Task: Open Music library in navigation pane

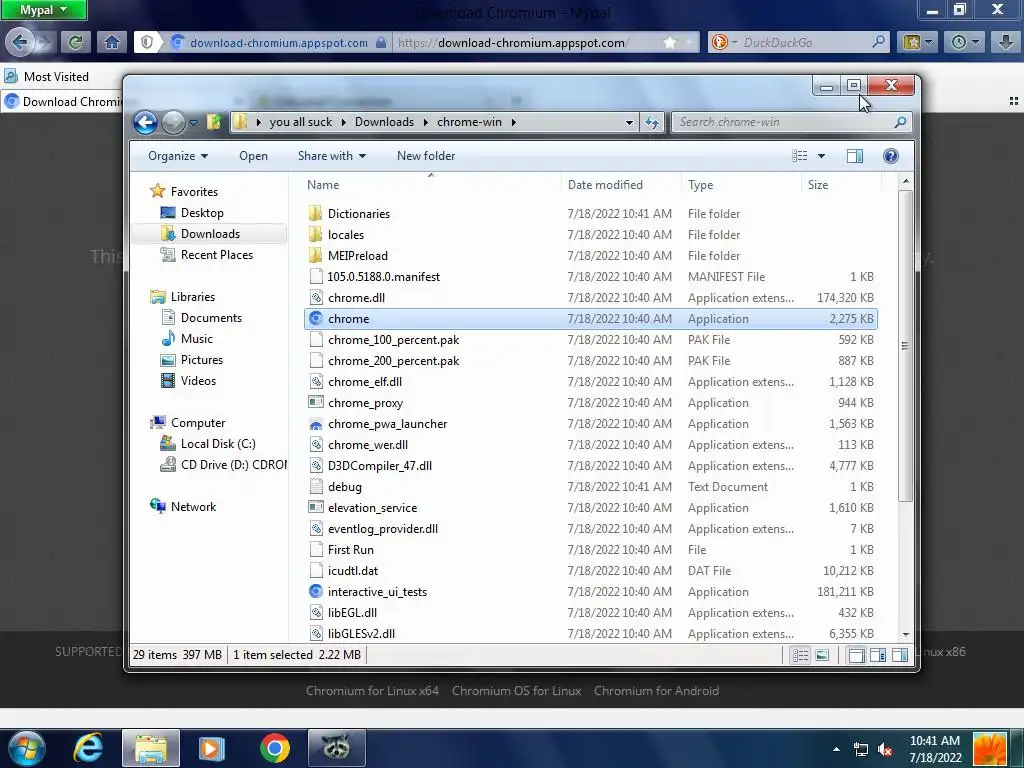Action: tap(197, 339)
